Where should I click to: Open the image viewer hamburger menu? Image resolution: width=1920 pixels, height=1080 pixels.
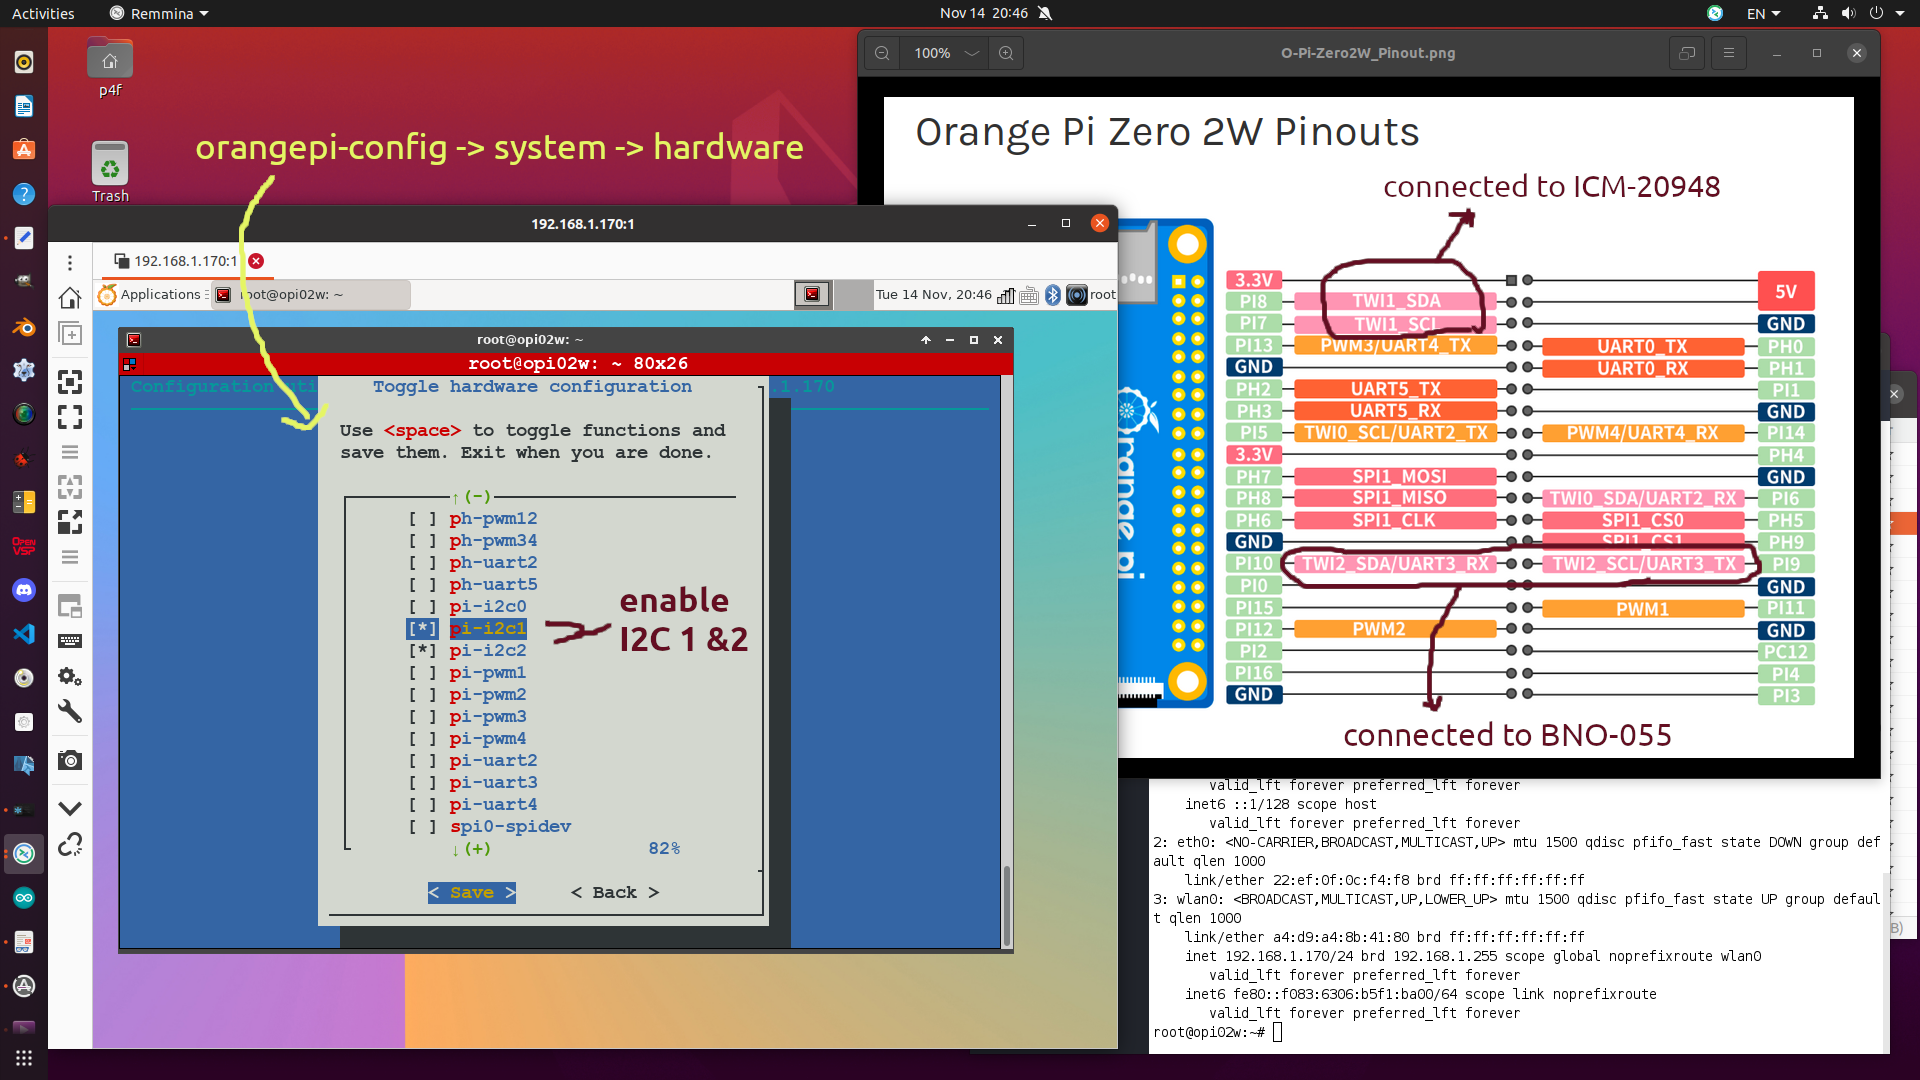click(x=1729, y=53)
